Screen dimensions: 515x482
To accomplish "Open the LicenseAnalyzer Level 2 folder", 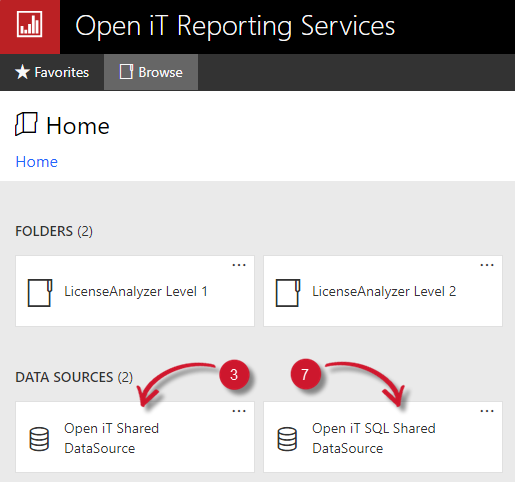I will (x=383, y=291).
